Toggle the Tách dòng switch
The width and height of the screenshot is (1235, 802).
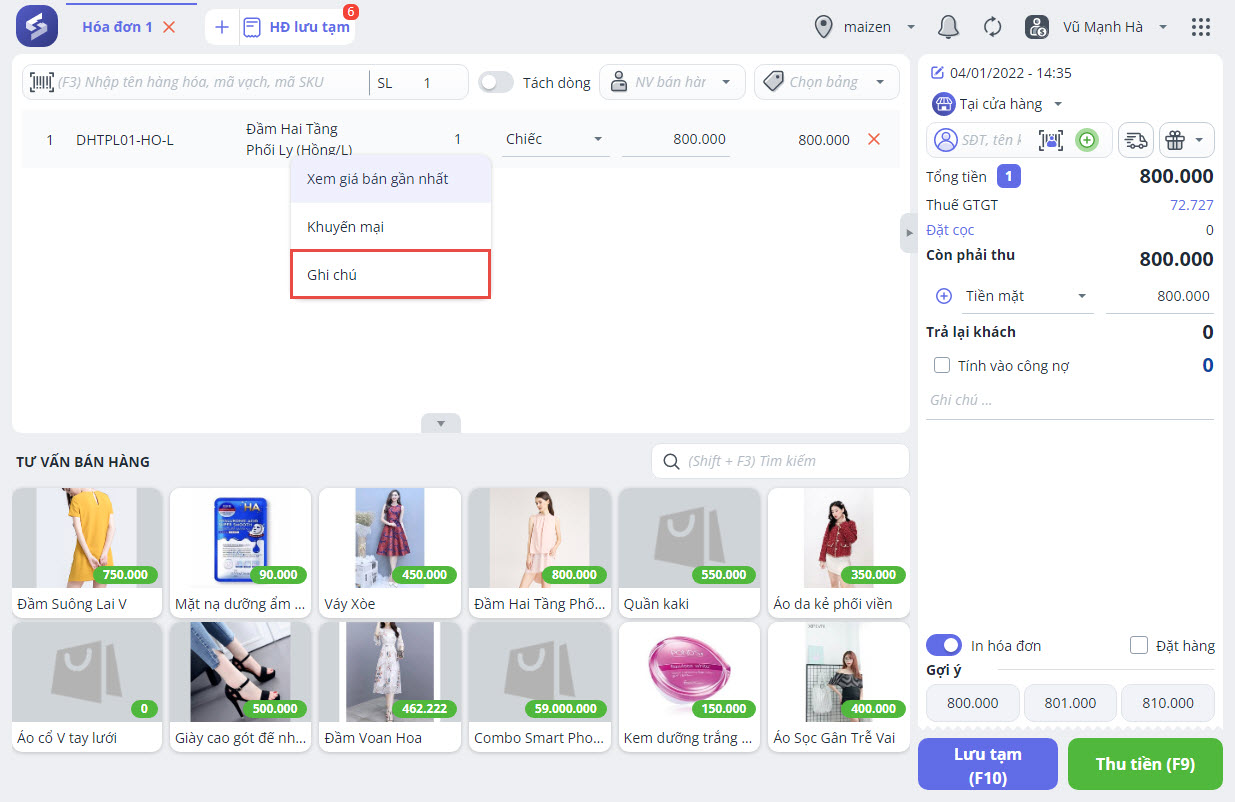(496, 82)
